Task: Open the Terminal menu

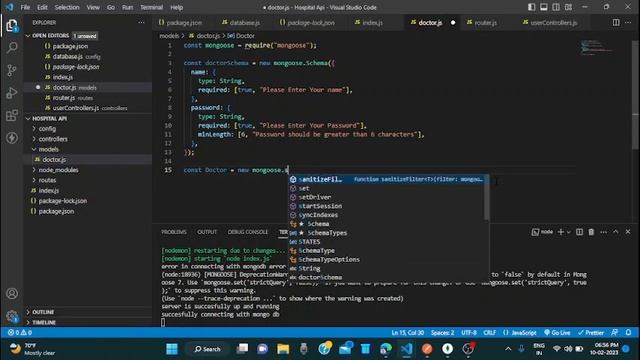Action: [151, 7]
